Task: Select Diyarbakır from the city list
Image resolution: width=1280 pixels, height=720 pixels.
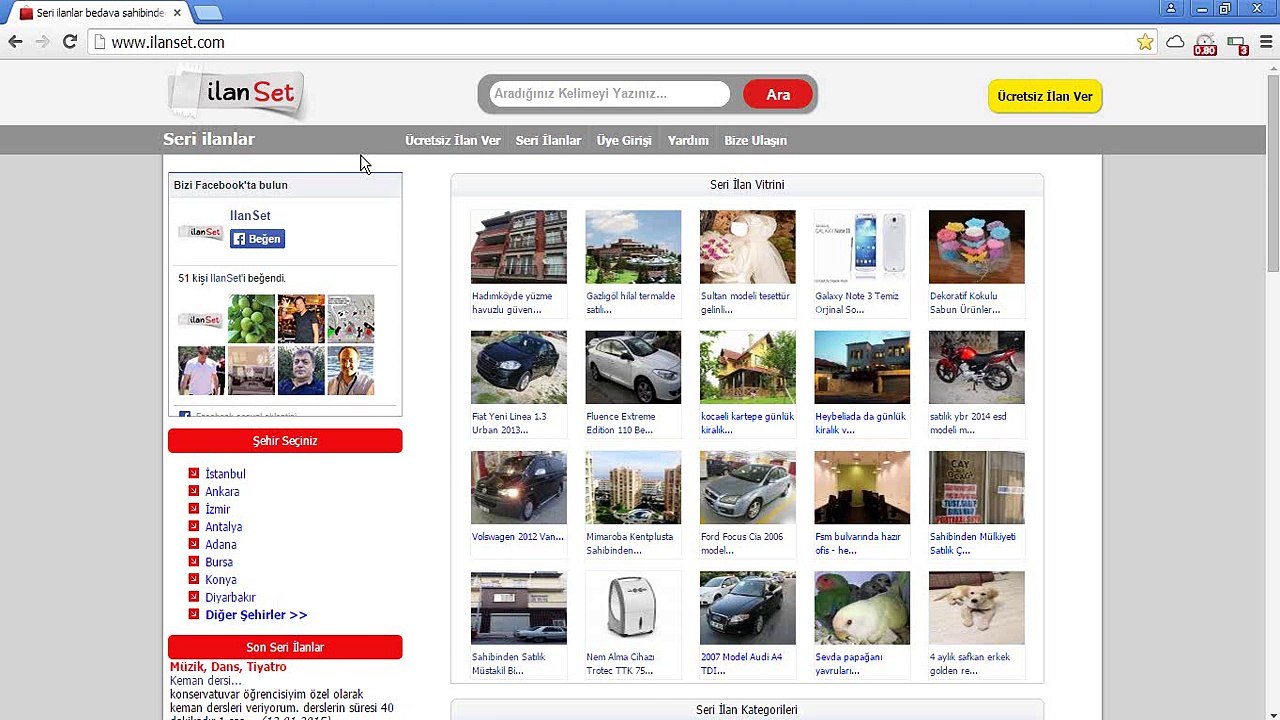Action: coord(230,598)
